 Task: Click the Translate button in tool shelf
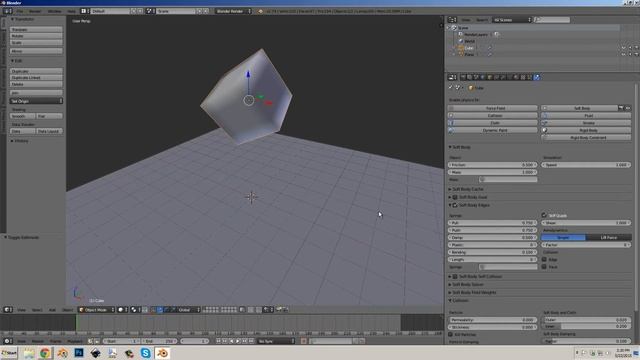36,29
